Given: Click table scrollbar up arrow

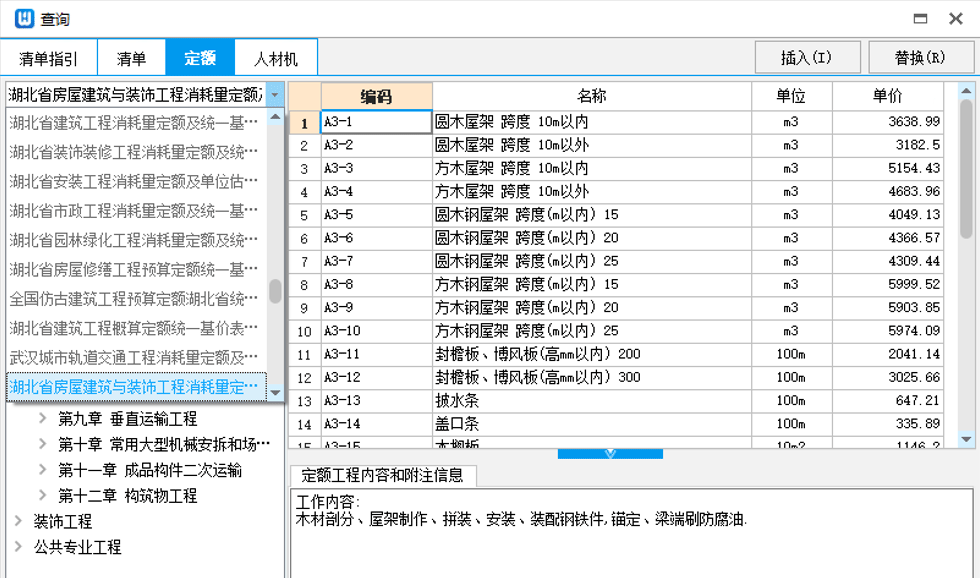Looking at the screenshot, I should click(966, 93).
